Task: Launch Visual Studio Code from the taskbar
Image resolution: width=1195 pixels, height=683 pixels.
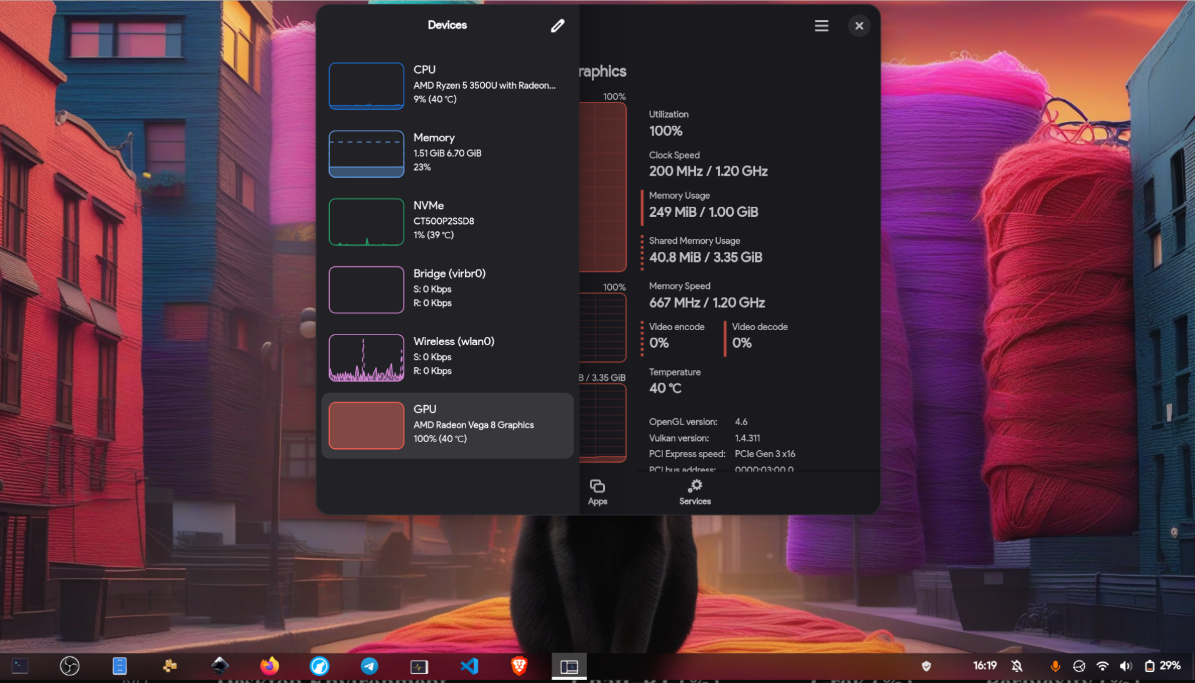Action: (x=469, y=666)
